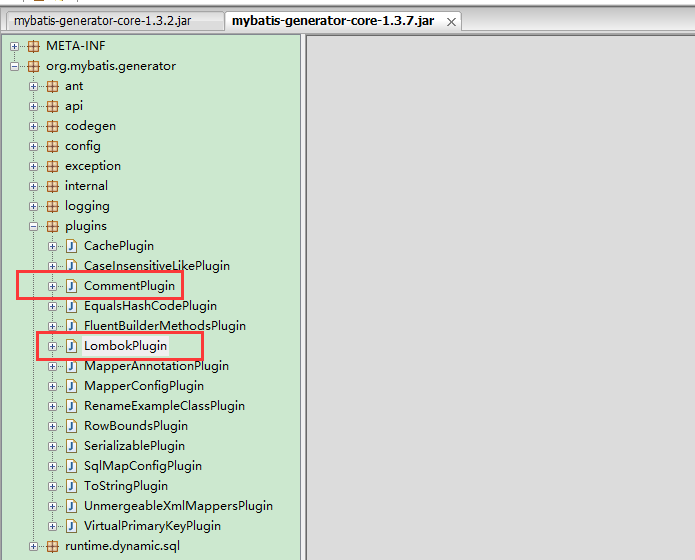Click the MapperAnnotationPlugin class file icon
This screenshot has height=560, width=695.
point(71,366)
